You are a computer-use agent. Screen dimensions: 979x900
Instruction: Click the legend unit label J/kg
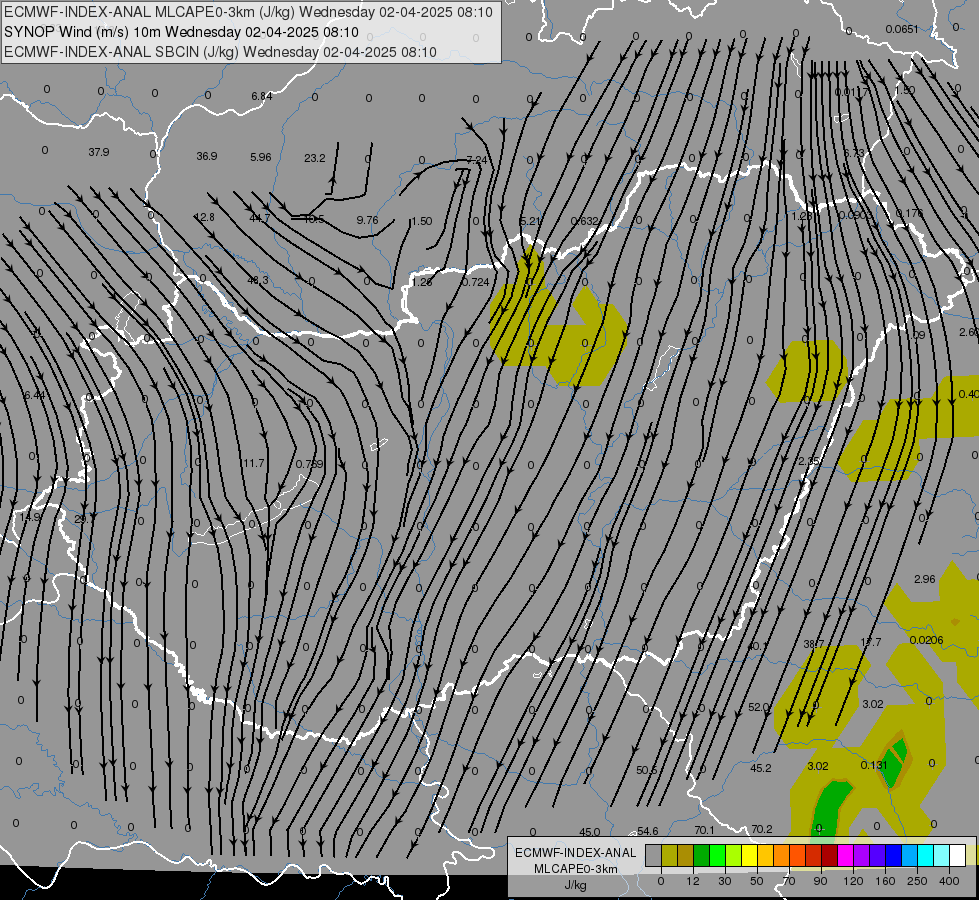(575, 885)
